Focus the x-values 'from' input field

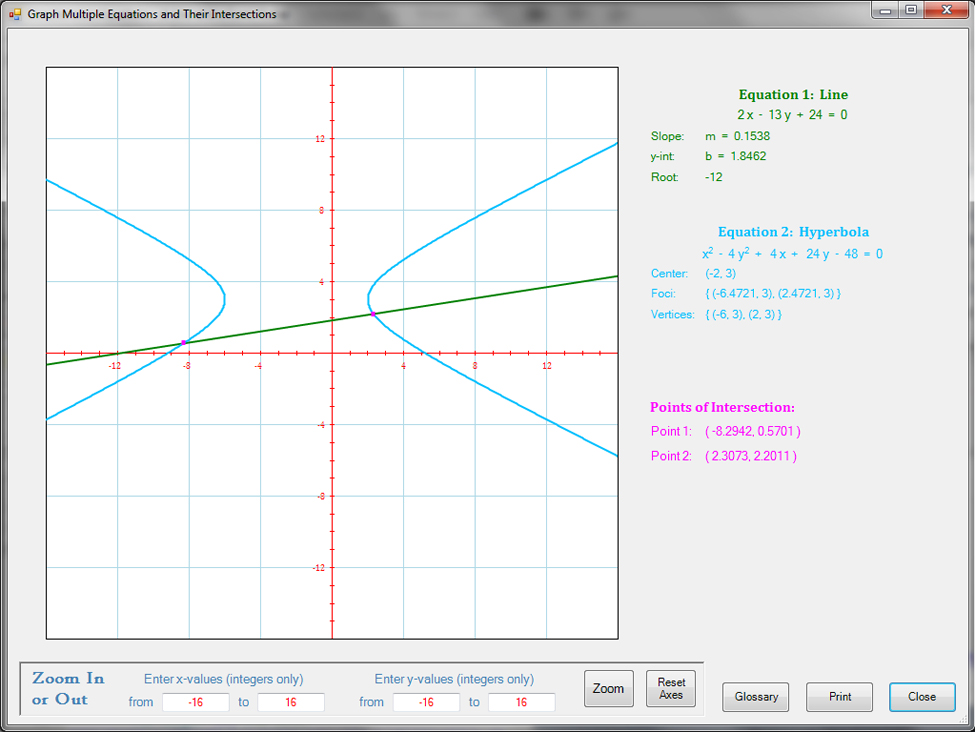tap(196, 702)
